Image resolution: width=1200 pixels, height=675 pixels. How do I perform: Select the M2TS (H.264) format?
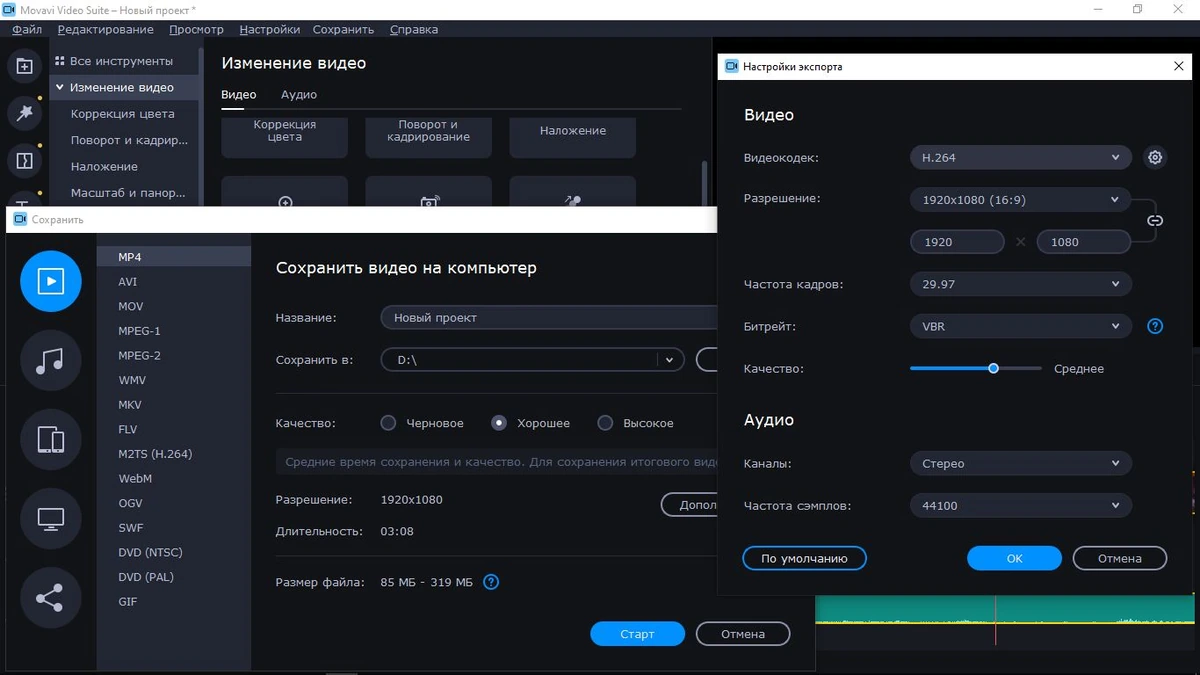(174, 454)
